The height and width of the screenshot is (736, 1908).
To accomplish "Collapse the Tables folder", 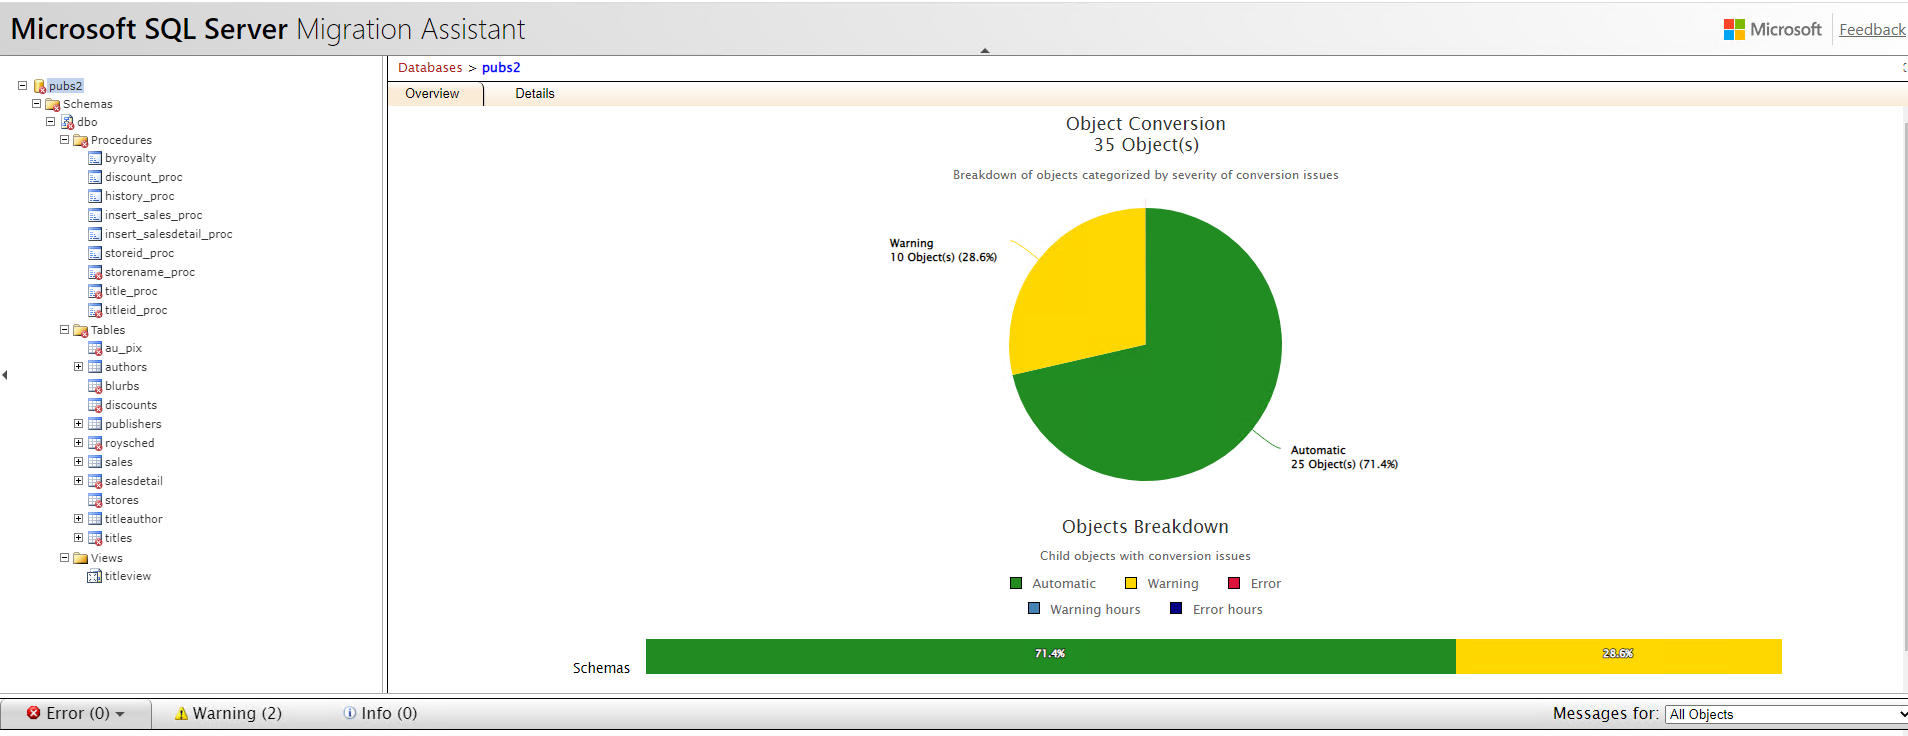I will pos(64,329).
